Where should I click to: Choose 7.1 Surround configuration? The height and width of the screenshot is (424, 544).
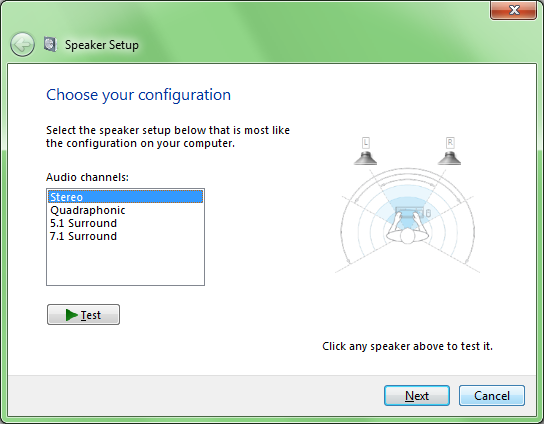pos(83,236)
